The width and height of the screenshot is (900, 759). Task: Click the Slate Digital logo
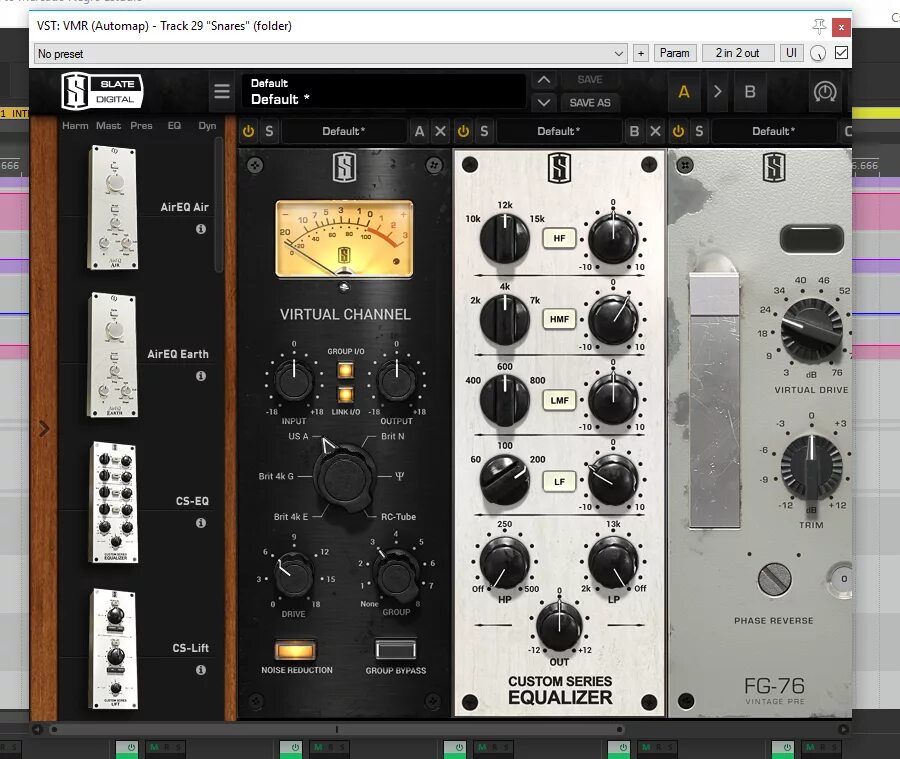[102, 91]
